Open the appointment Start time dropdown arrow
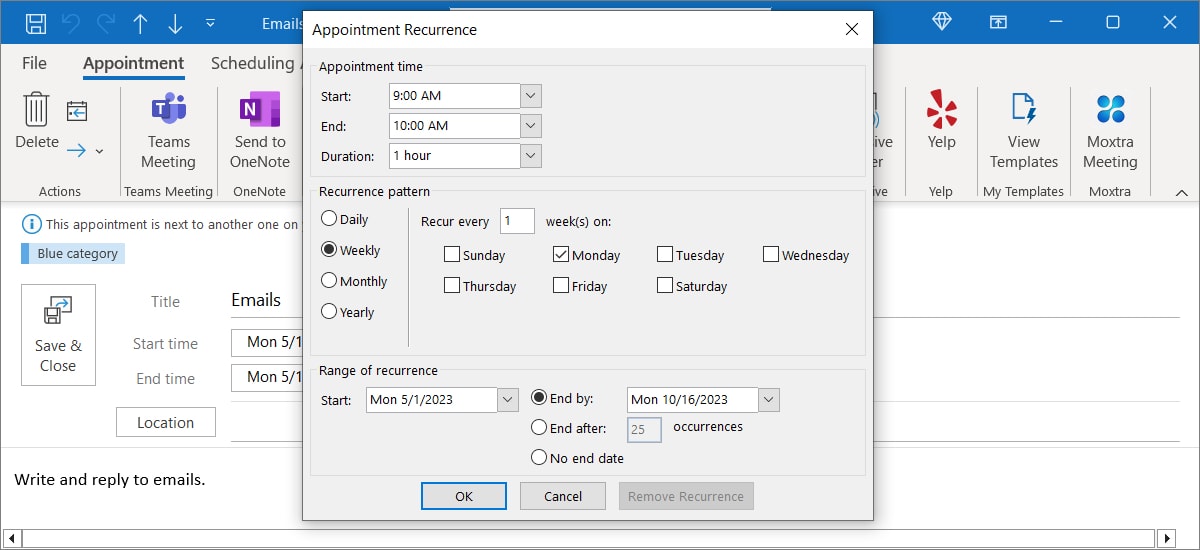This screenshot has height=550, width=1200. (x=531, y=96)
